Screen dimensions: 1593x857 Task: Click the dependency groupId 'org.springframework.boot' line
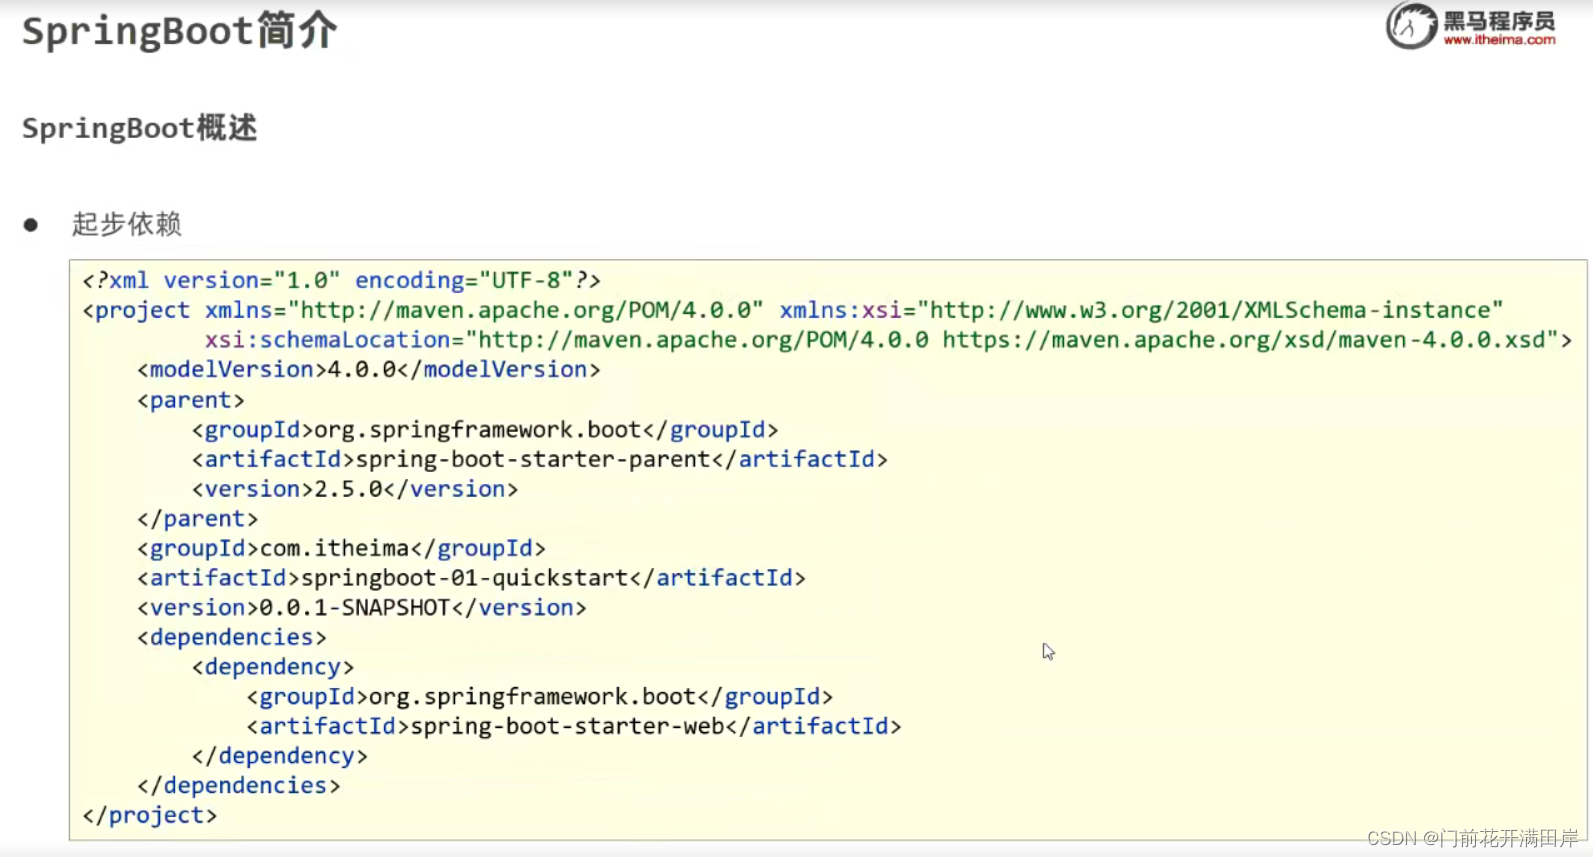(x=540, y=697)
